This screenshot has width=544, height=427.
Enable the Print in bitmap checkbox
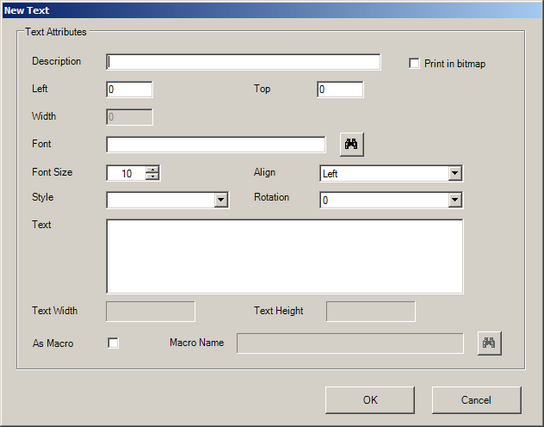[414, 63]
